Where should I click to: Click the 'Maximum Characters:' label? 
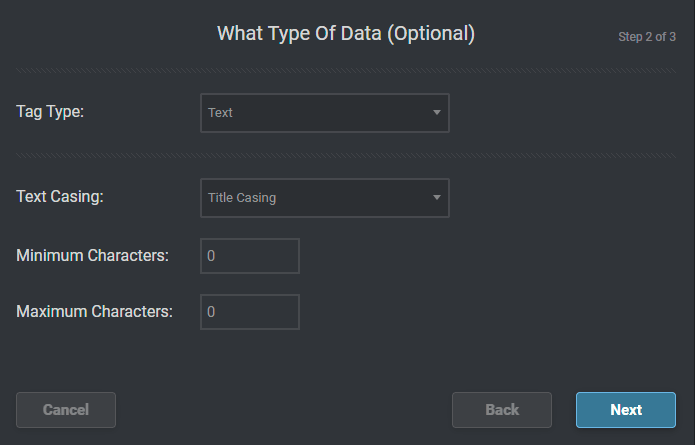click(94, 311)
